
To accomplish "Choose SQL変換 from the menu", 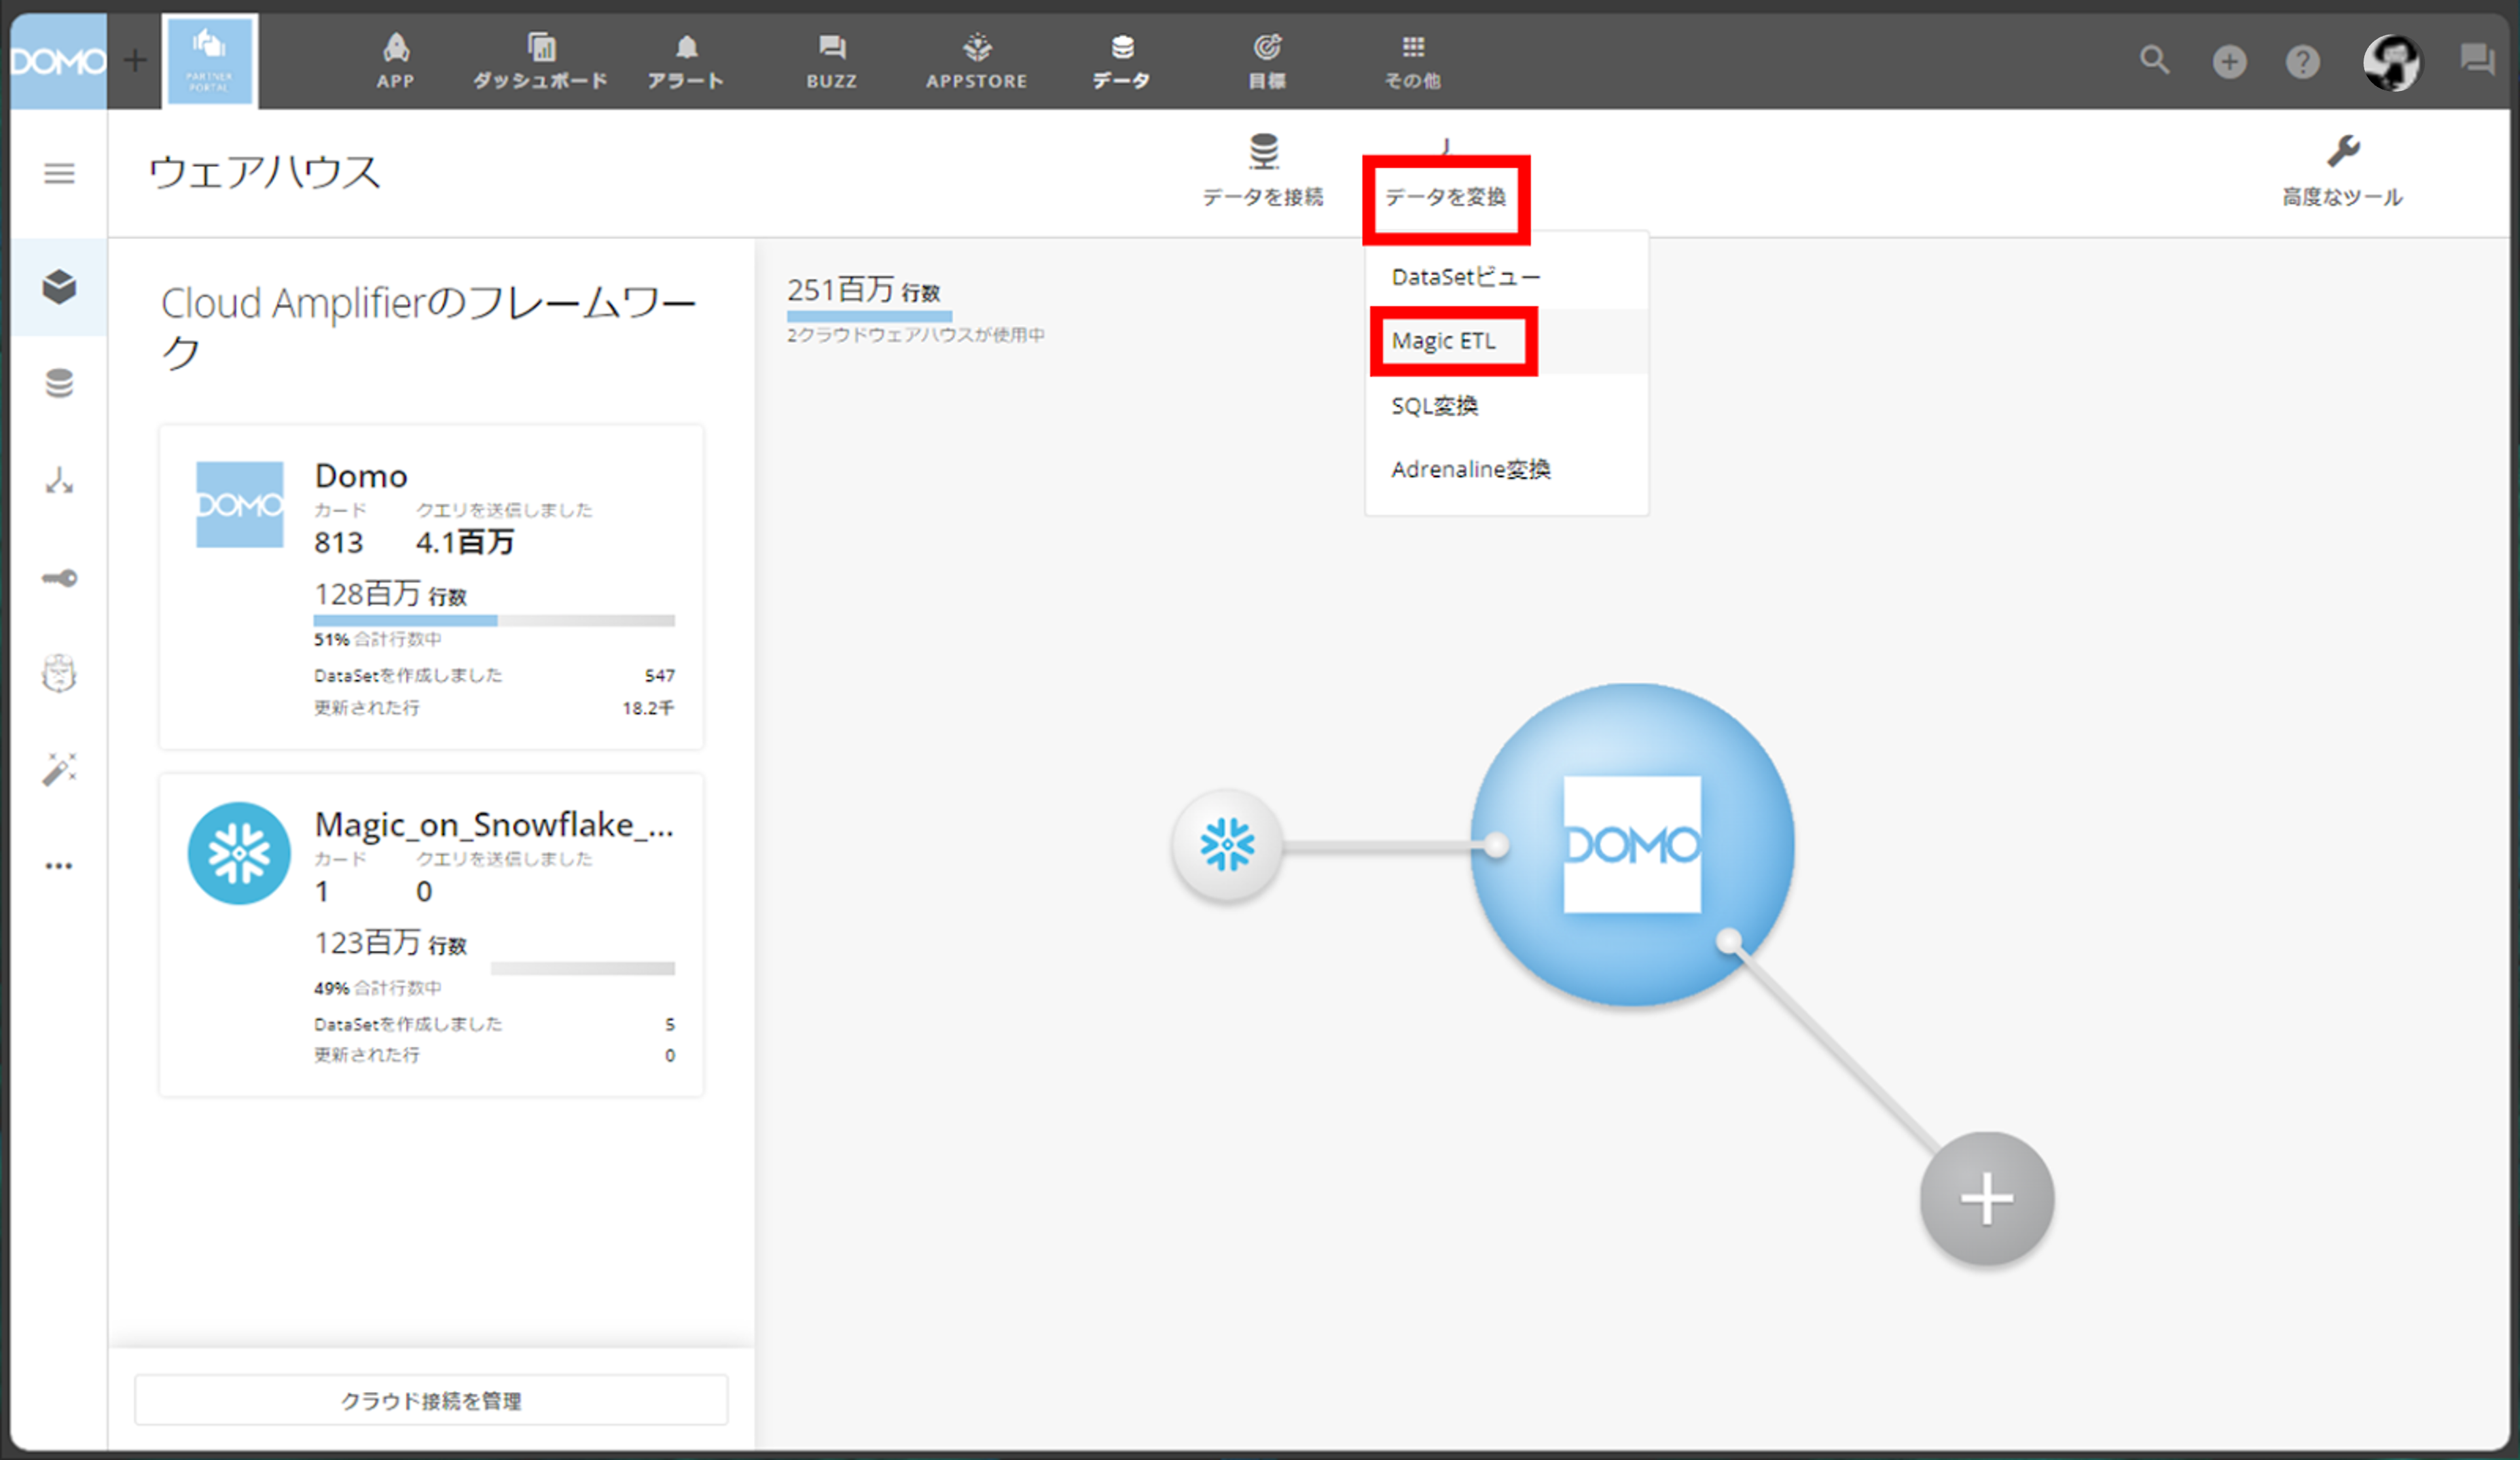I will point(1507,405).
